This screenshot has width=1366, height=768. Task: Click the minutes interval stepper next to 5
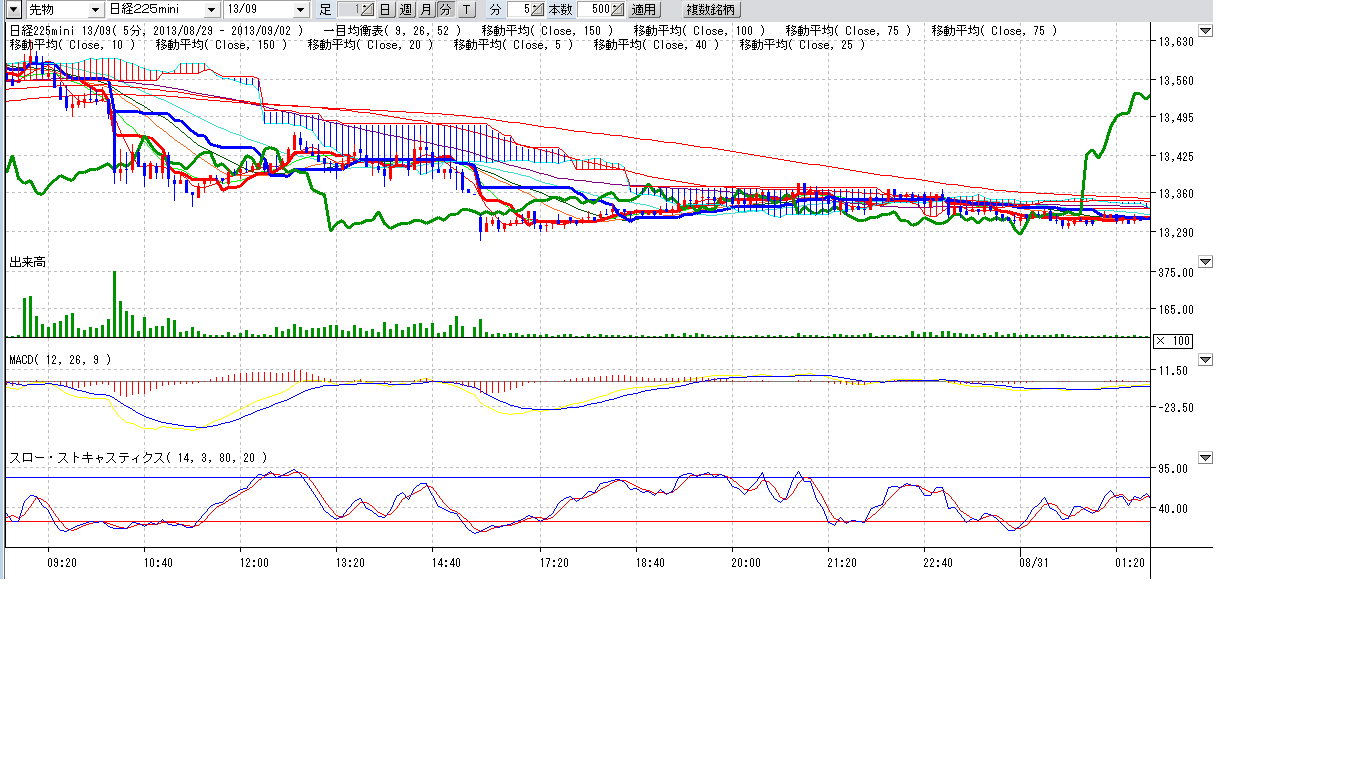(x=537, y=10)
